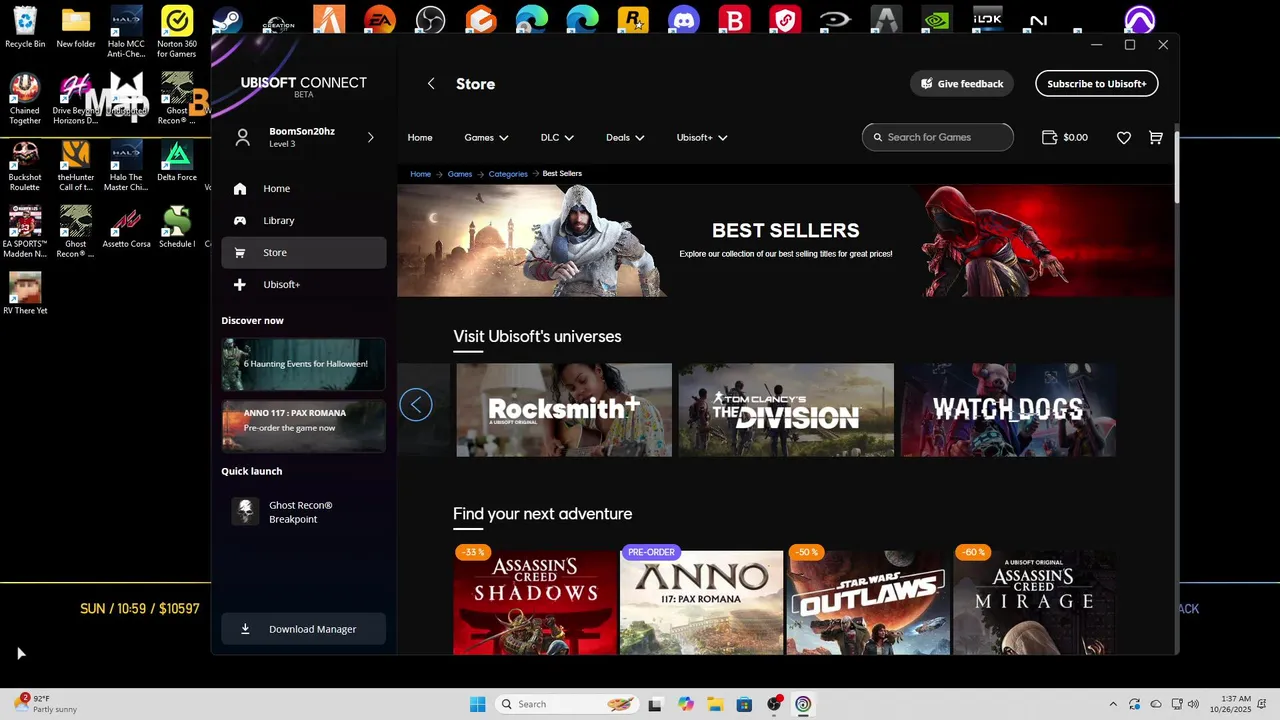Expand the Ubisoft+ dropdown in store nav

pos(702,138)
